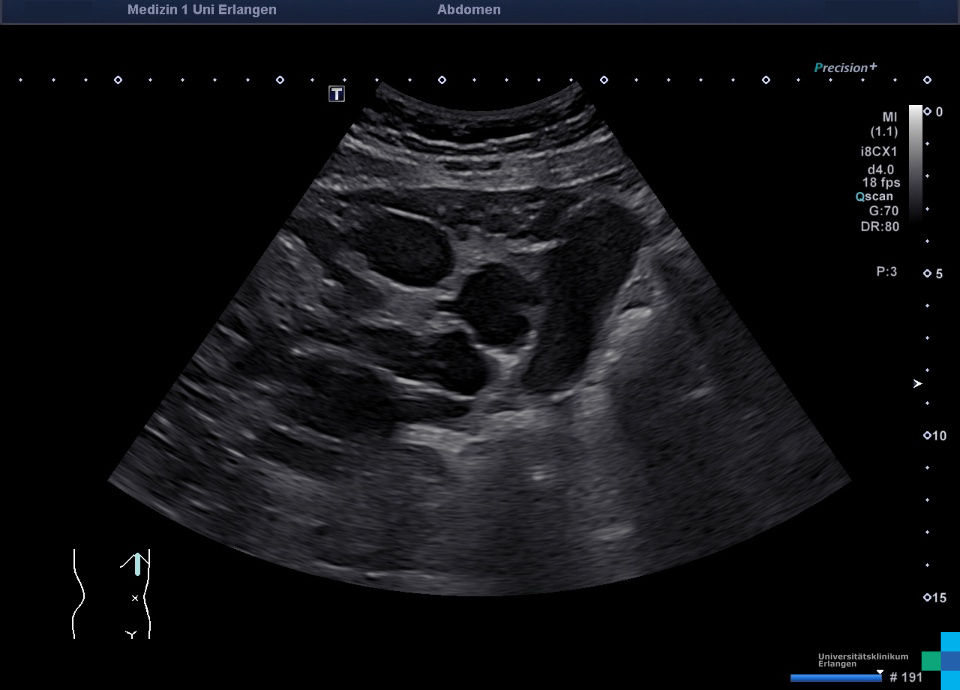This screenshot has width=960, height=690.
Task: Select the body marker pictogram
Action: (111, 594)
